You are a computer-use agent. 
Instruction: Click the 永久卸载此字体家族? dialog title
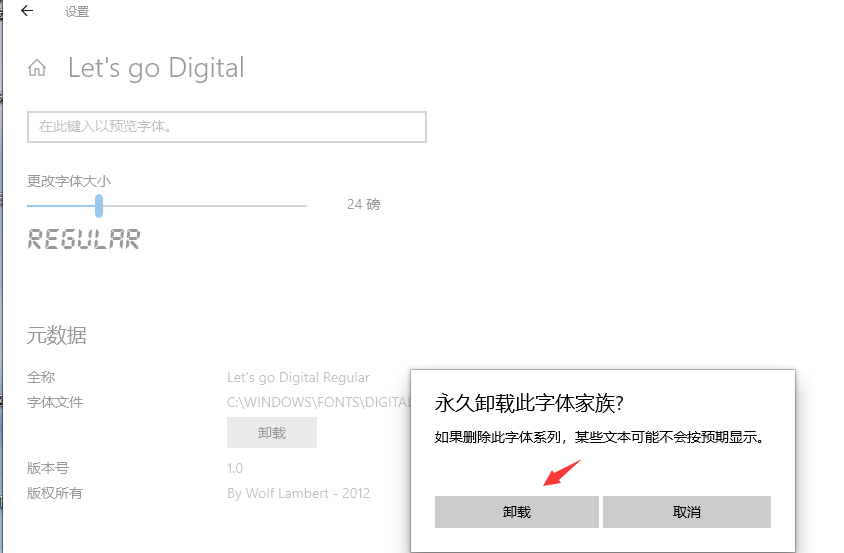tap(529, 403)
